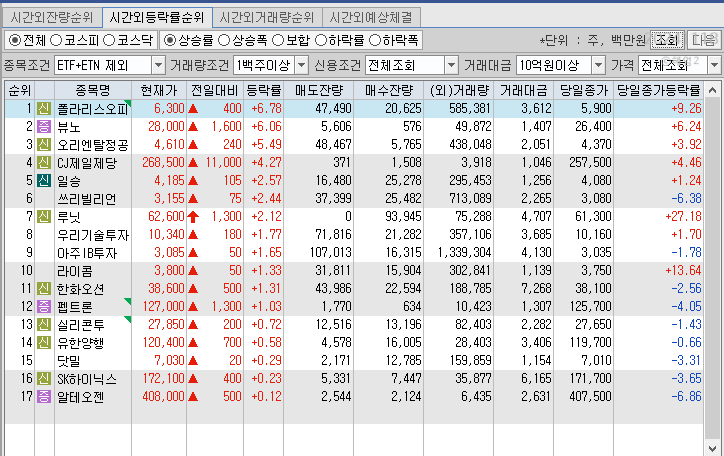This screenshot has height=456, width=724.
Task: Select the 우리기술투자 stock name
Action: coord(93,235)
